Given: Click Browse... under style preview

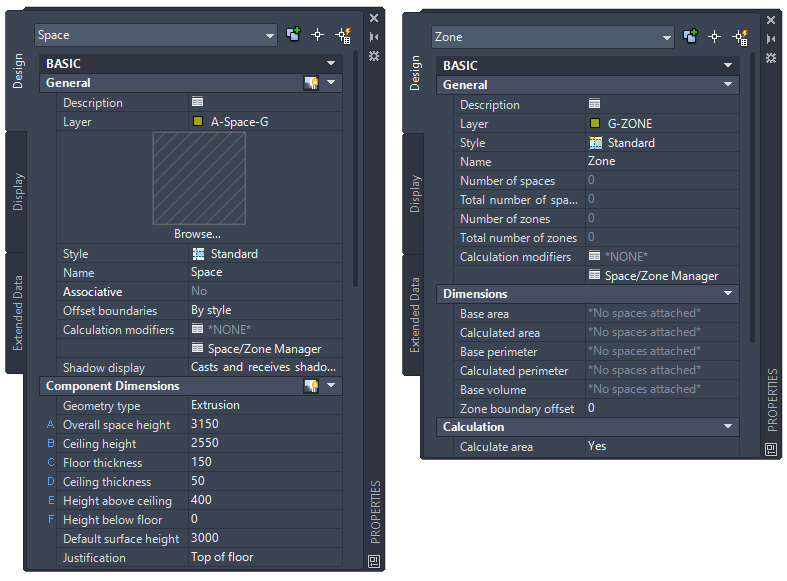Looking at the screenshot, I should [x=197, y=234].
